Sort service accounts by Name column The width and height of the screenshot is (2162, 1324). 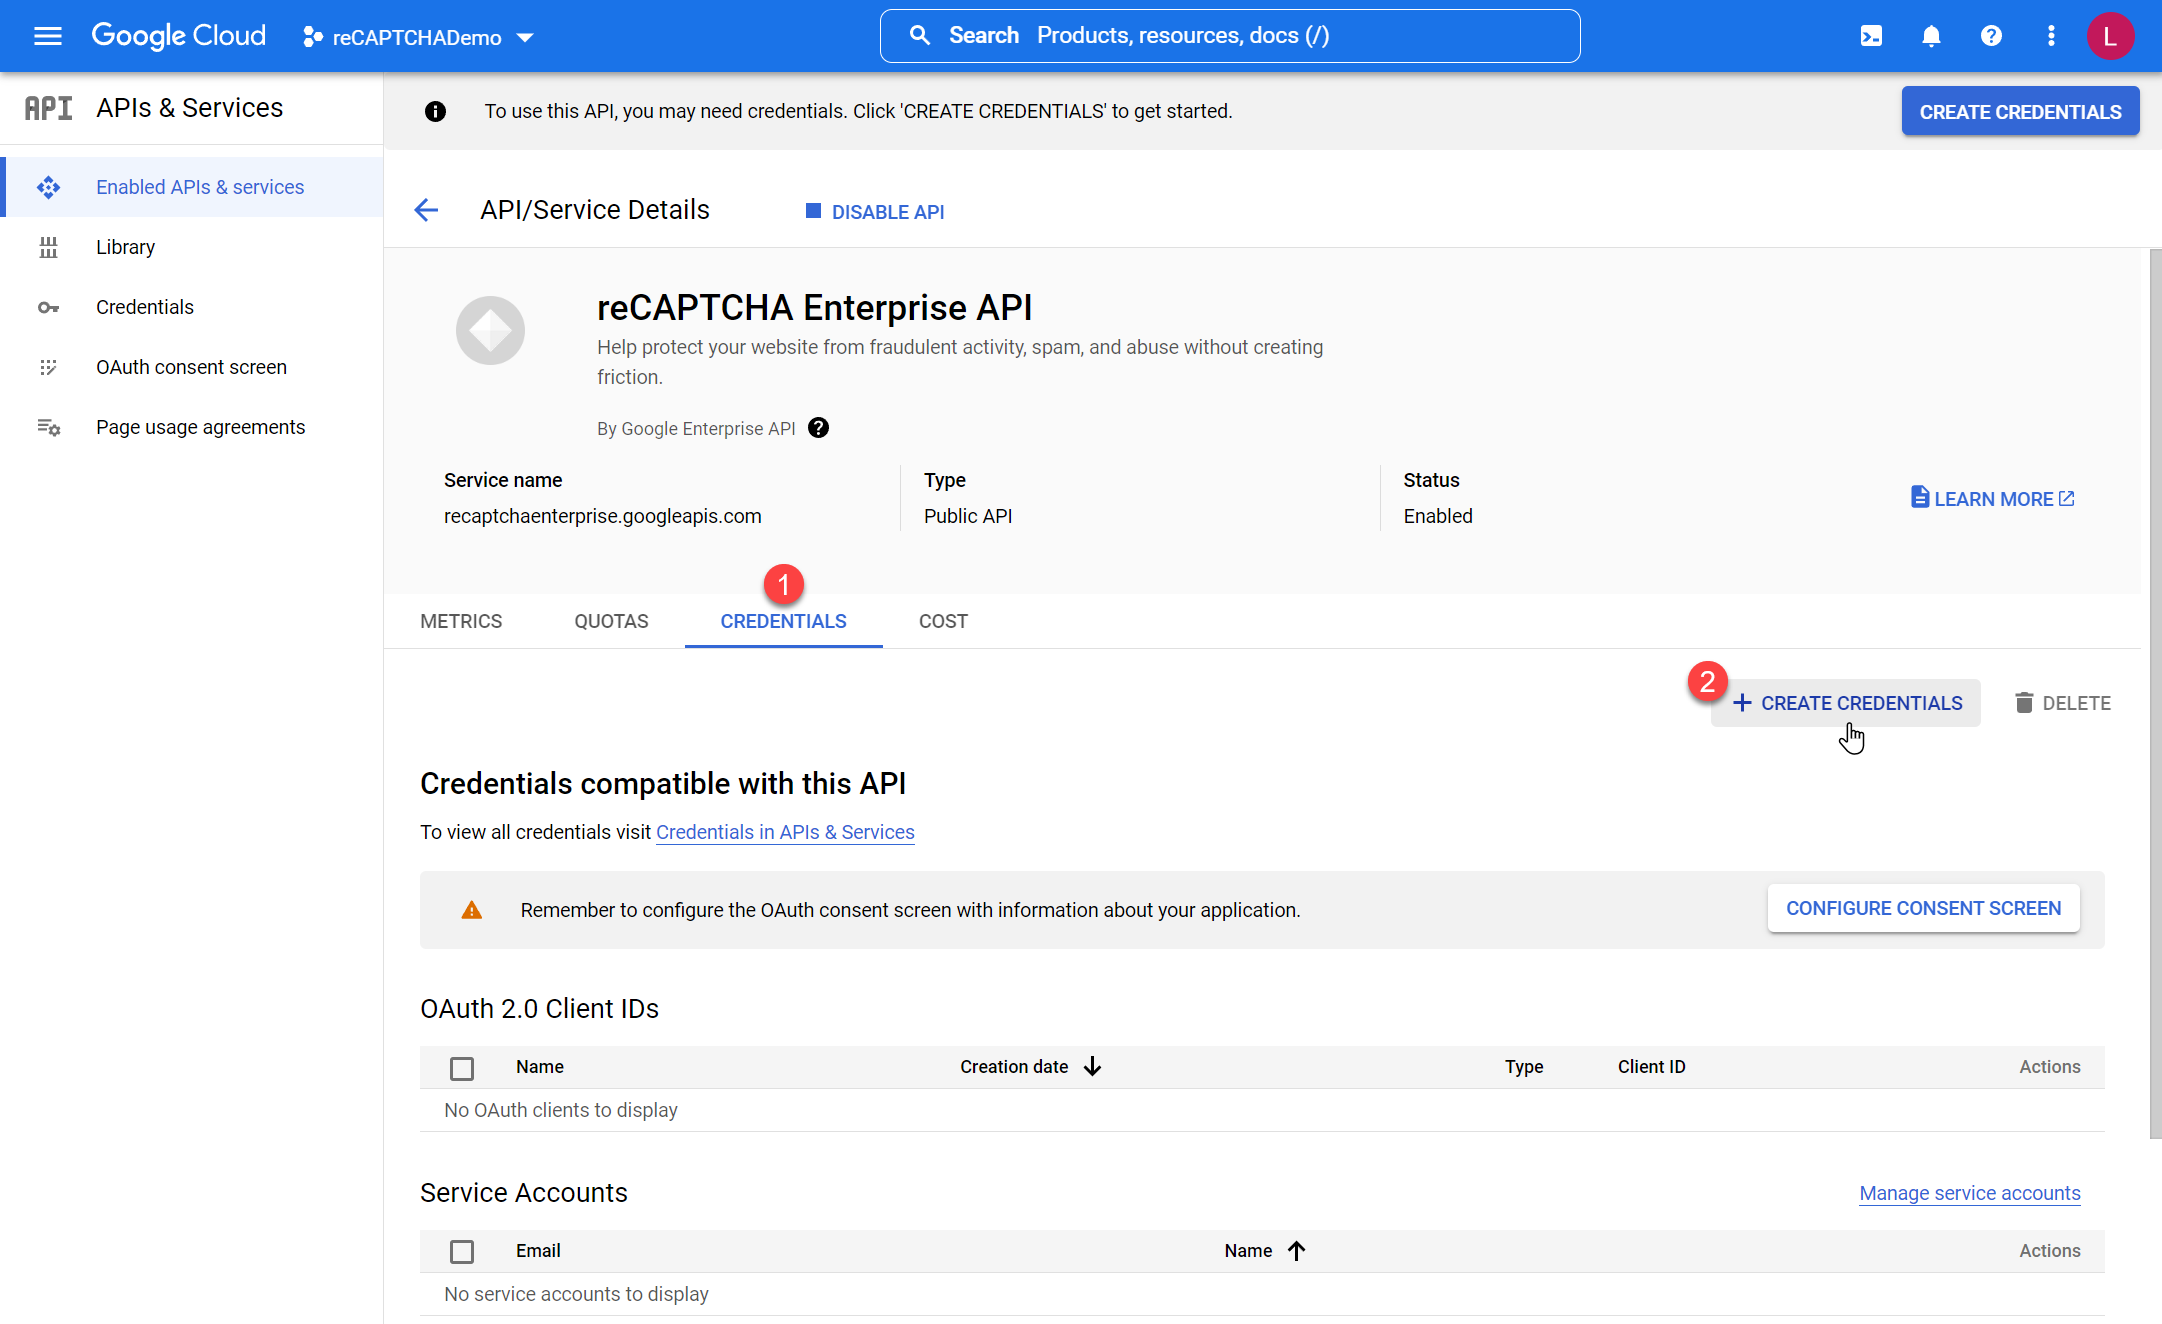point(1248,1251)
